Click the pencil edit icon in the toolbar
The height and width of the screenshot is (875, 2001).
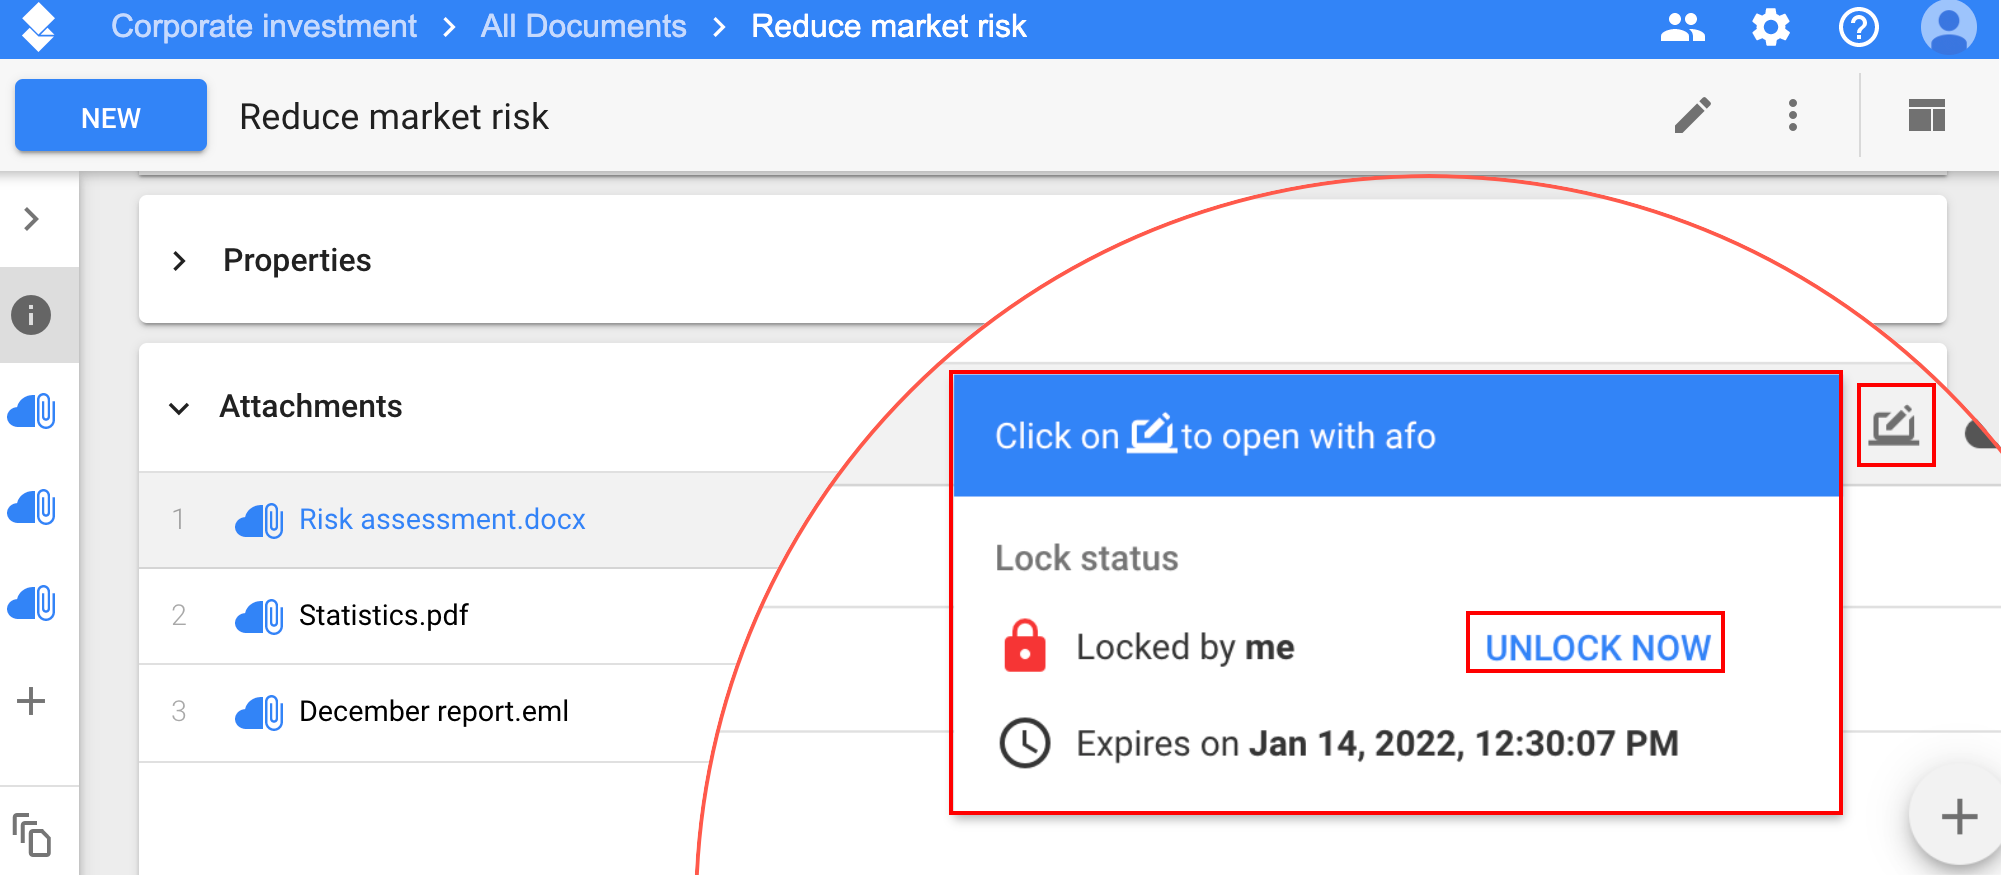[x=1693, y=116]
